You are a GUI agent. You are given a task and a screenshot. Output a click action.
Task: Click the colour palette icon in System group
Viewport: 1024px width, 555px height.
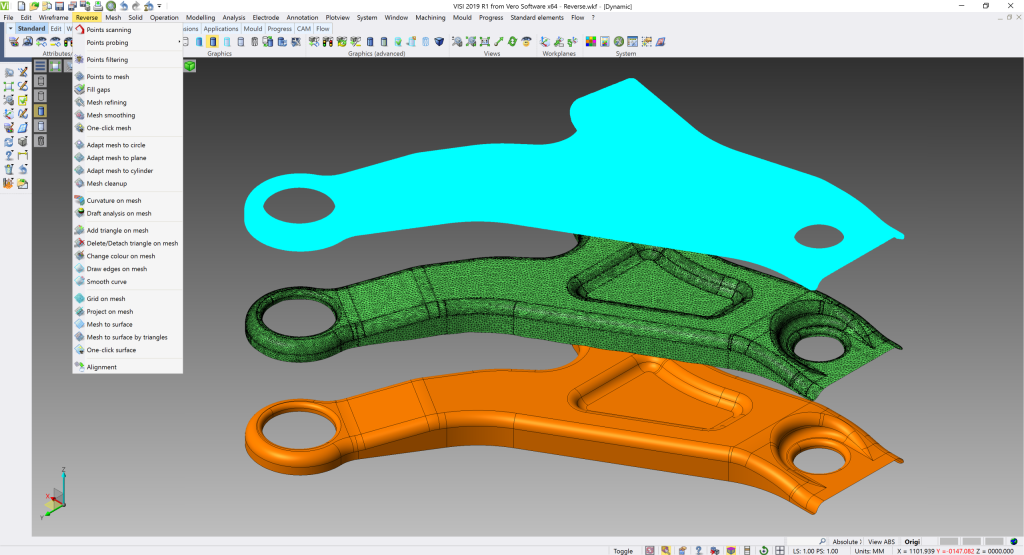pyautogui.click(x=590, y=42)
